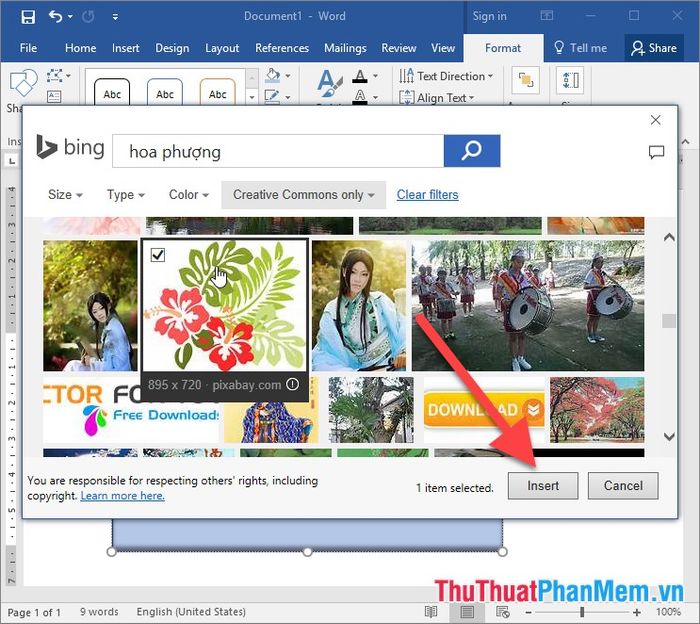Select the drum marching band thumbnail
Viewport: 700px width, 624px height.
(528, 306)
